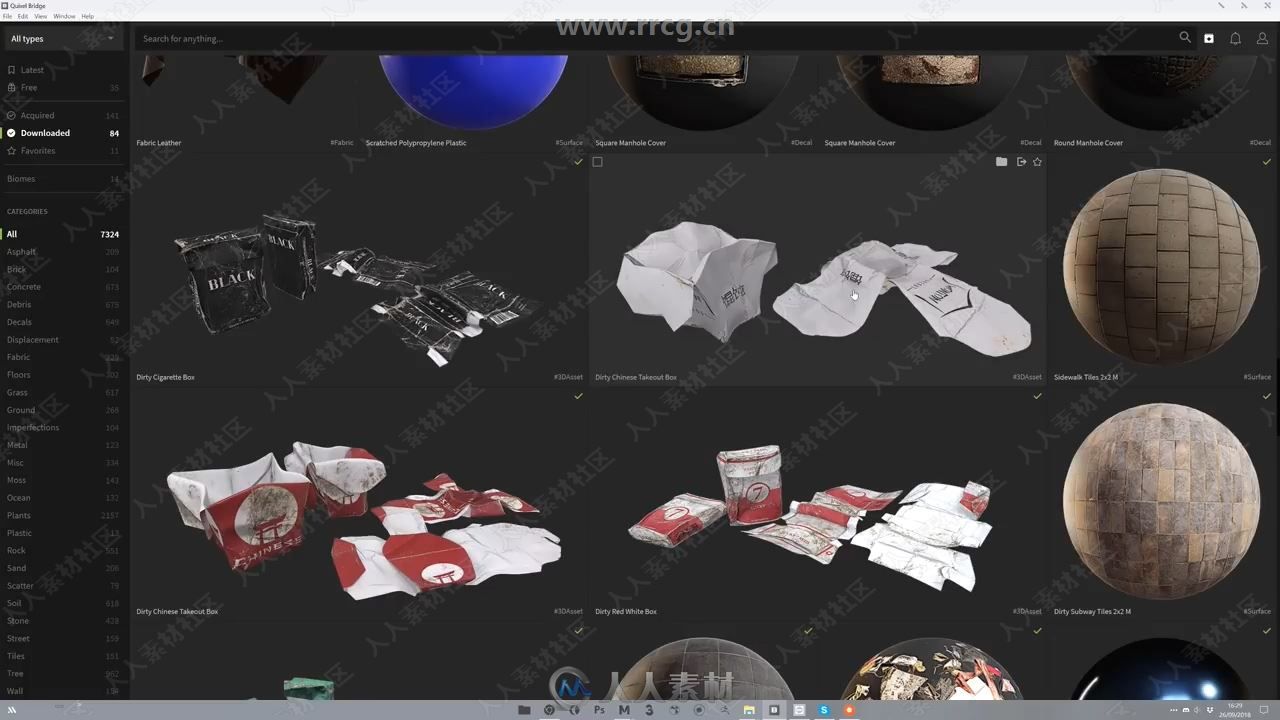Click downloaded checkmark on Sidewalk Tiles card
Image resolution: width=1280 pixels, height=720 pixels.
pos(1267,162)
